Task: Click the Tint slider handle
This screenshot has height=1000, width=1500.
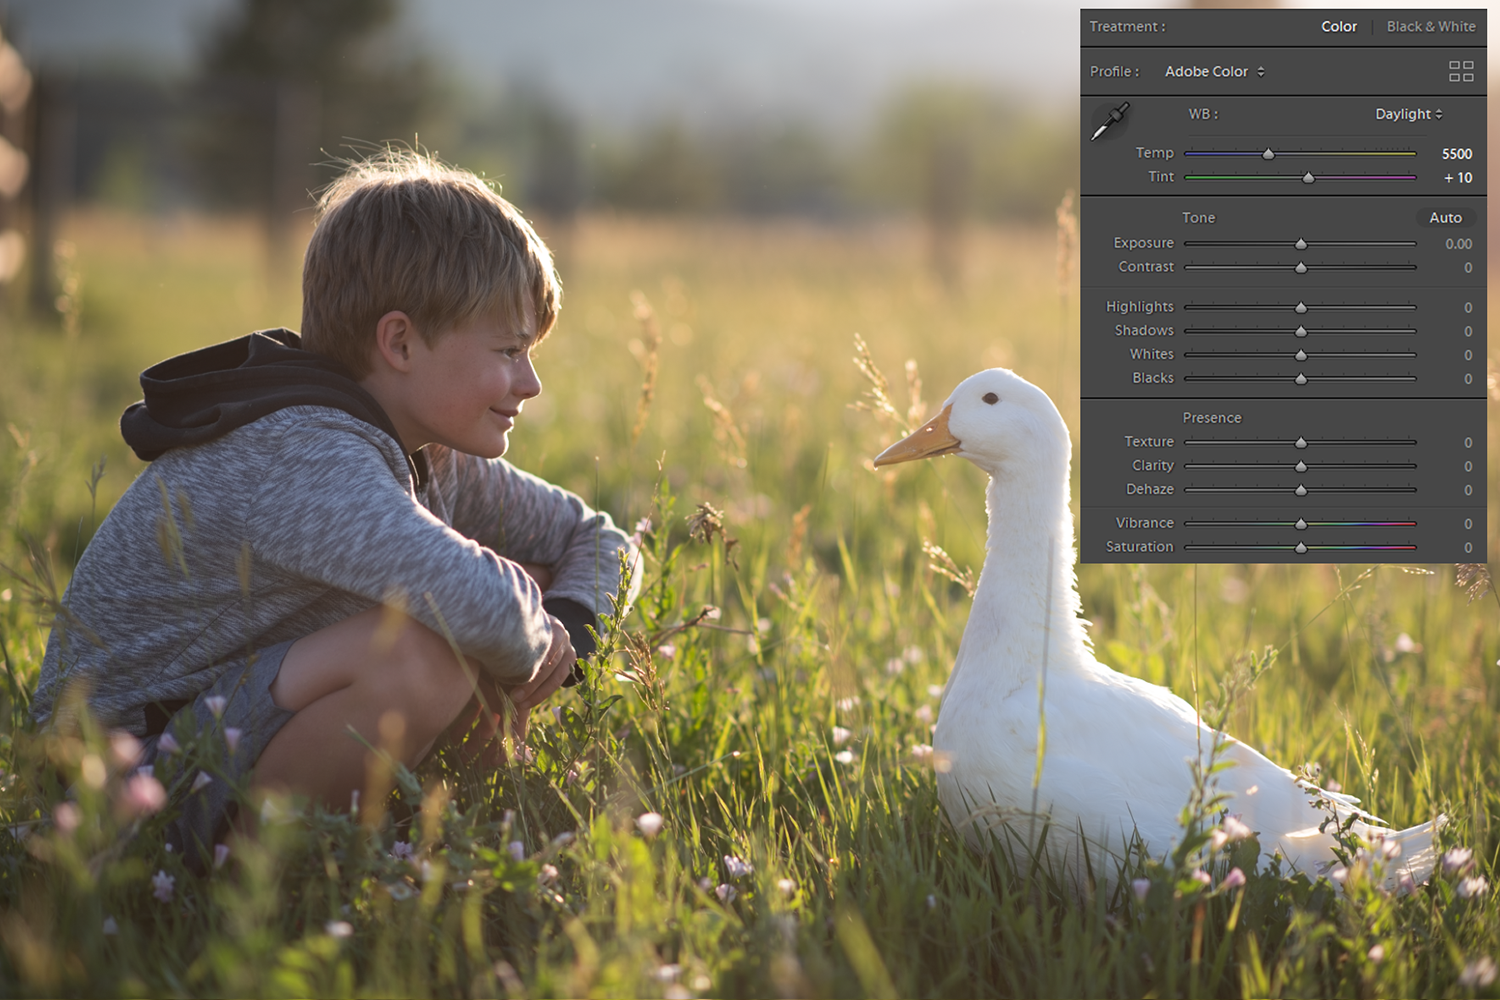Action: [1308, 178]
